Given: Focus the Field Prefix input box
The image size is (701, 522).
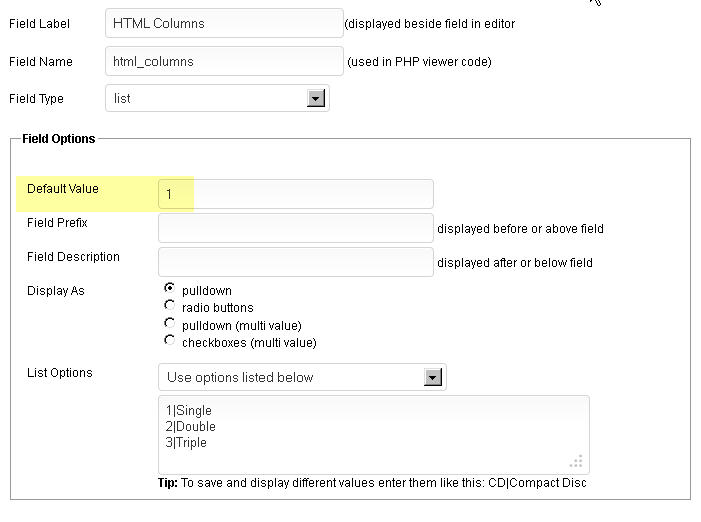Looking at the screenshot, I should (x=295, y=228).
